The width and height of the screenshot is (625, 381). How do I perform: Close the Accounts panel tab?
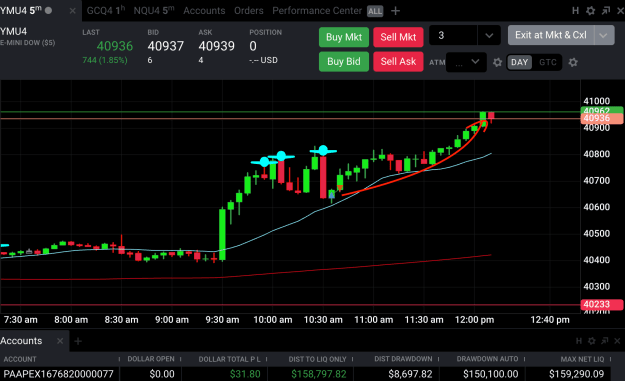pos(60,341)
